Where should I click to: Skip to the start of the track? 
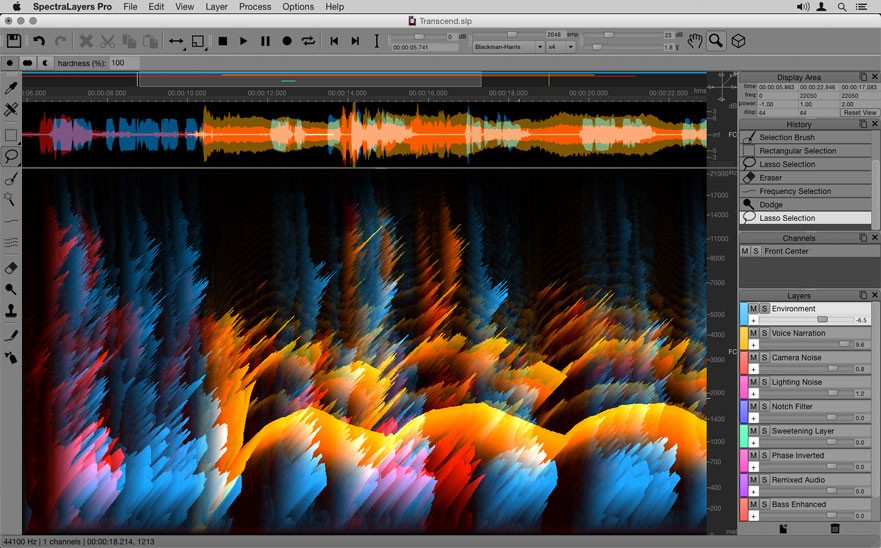click(334, 41)
